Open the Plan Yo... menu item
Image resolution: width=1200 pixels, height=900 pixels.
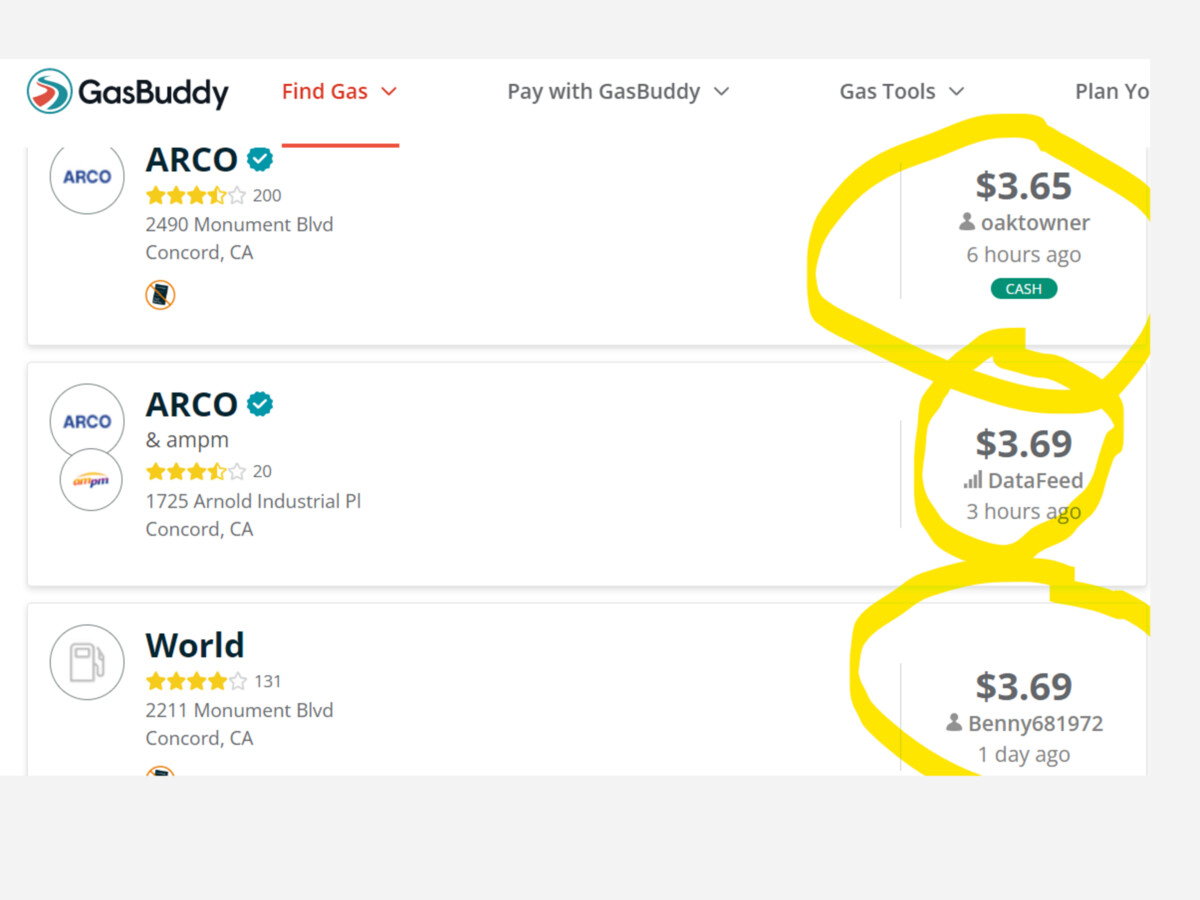click(x=1112, y=91)
